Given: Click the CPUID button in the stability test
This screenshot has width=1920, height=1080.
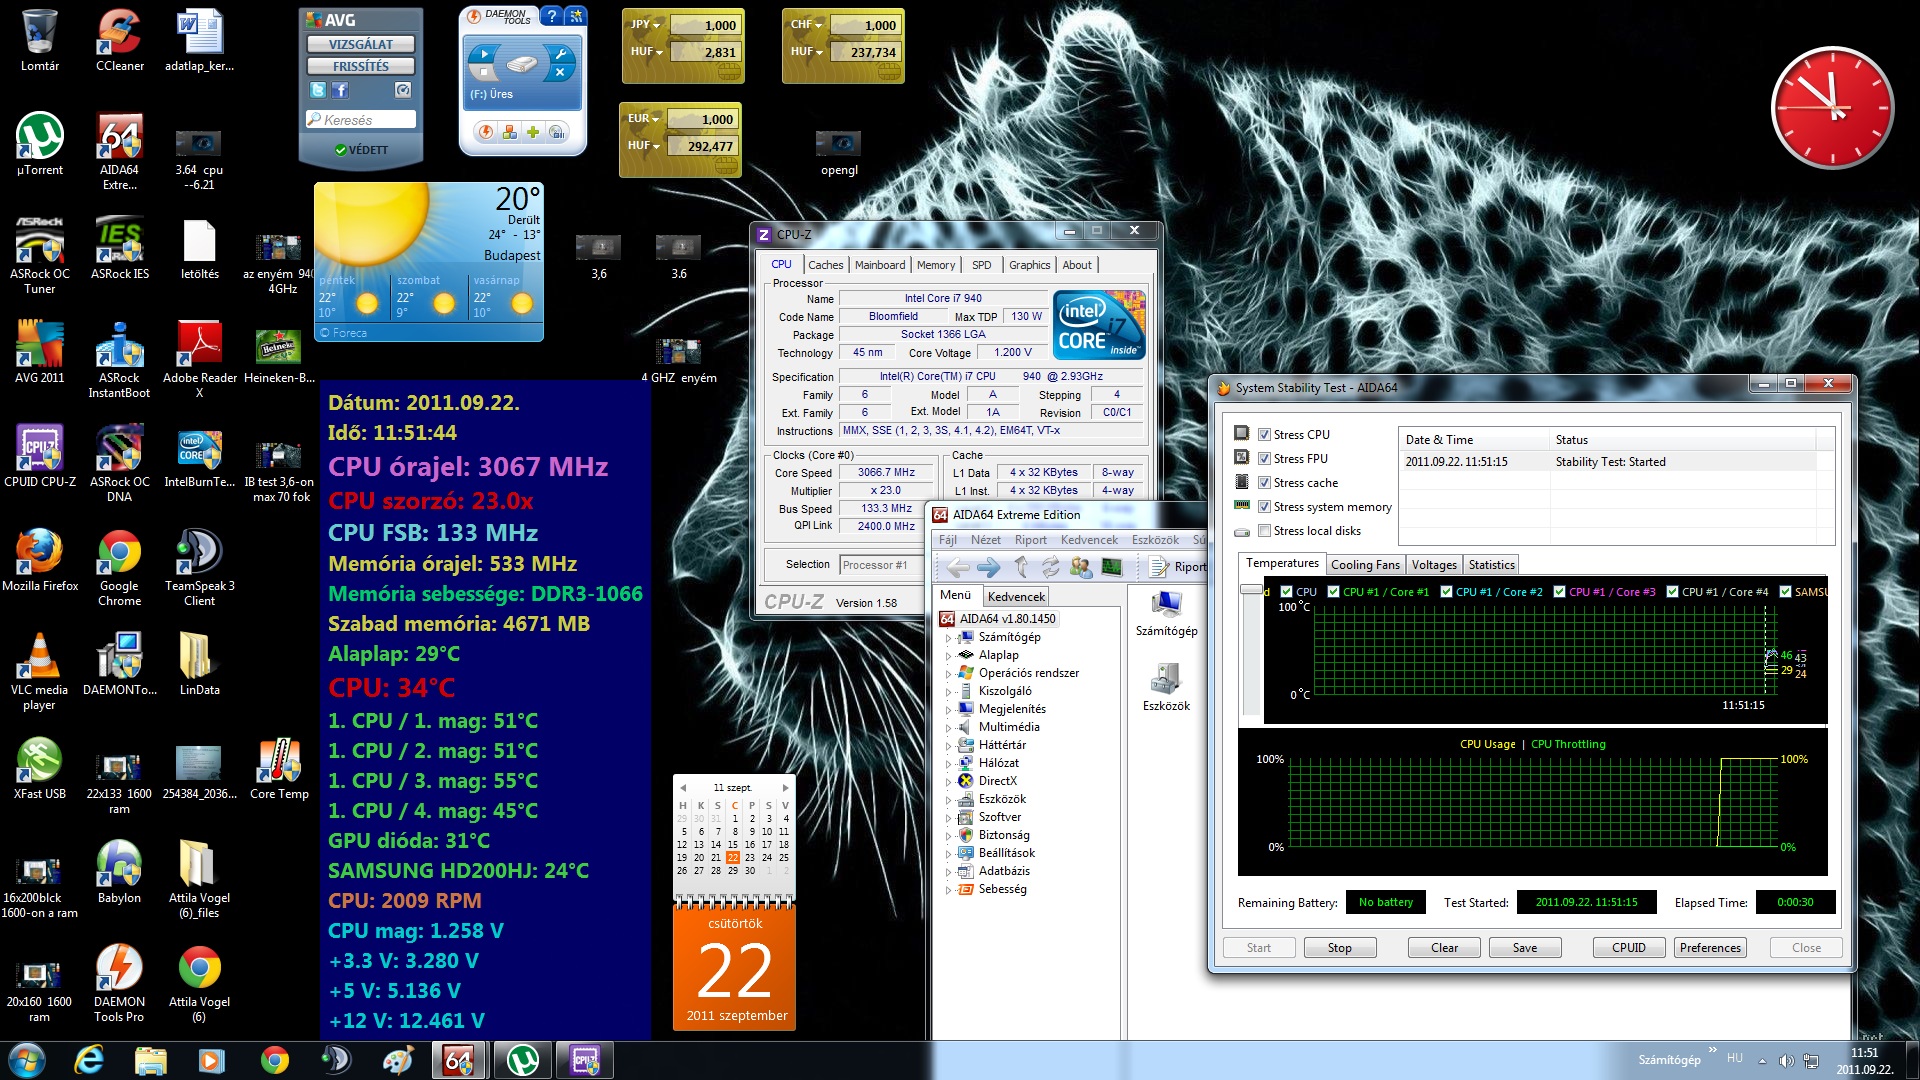Looking at the screenshot, I should click(1628, 948).
